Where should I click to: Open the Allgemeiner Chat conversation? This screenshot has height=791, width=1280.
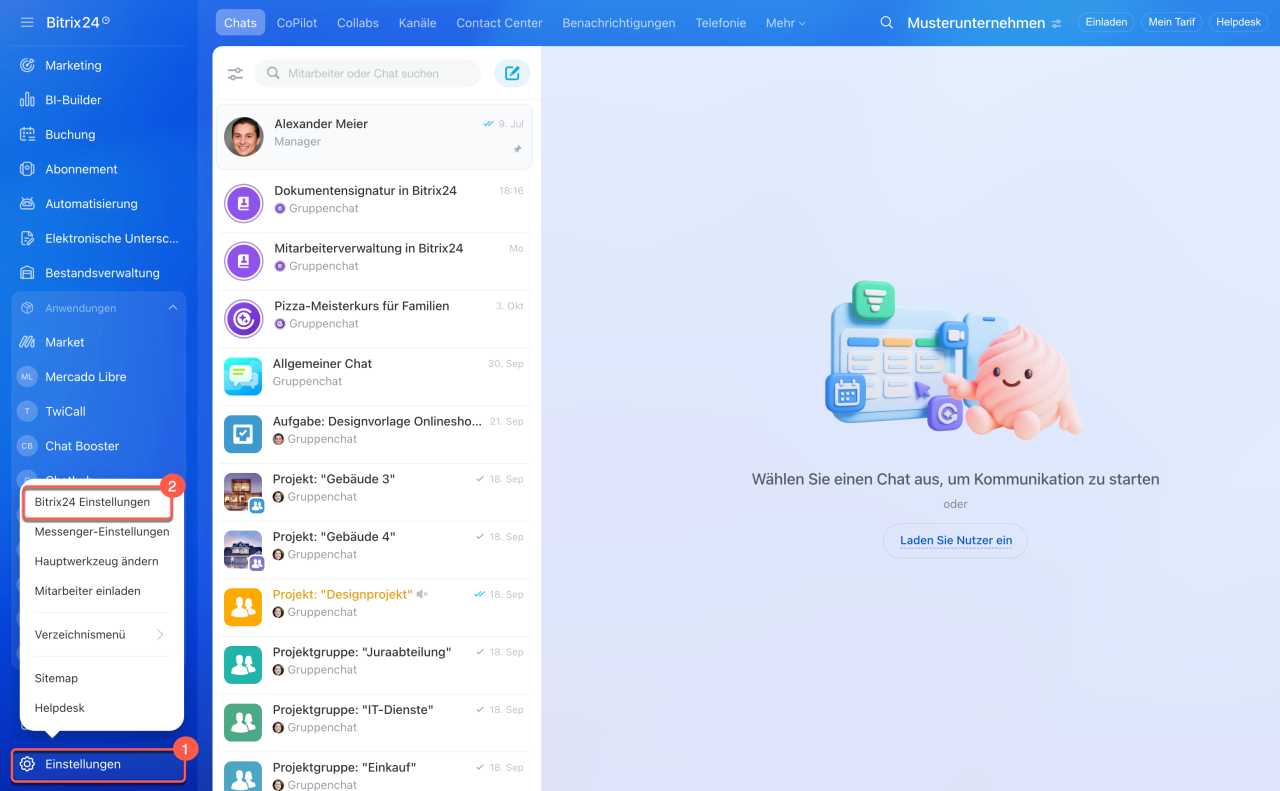tap(375, 376)
